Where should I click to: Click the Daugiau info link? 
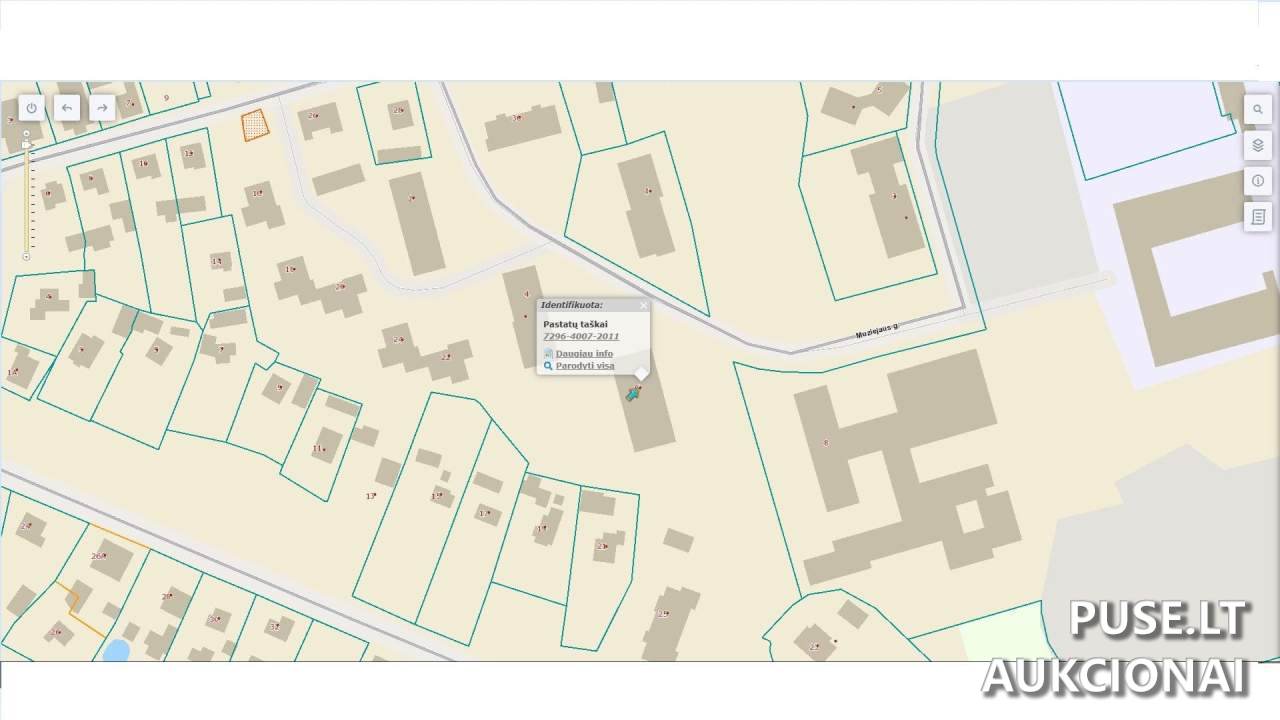(x=584, y=354)
